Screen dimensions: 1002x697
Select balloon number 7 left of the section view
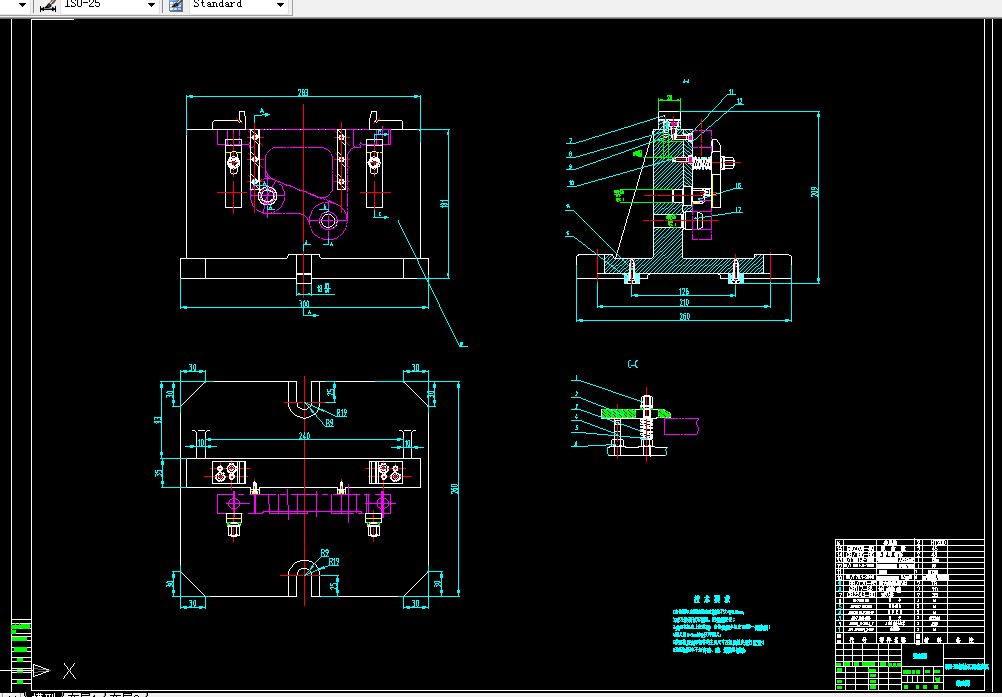(x=570, y=141)
